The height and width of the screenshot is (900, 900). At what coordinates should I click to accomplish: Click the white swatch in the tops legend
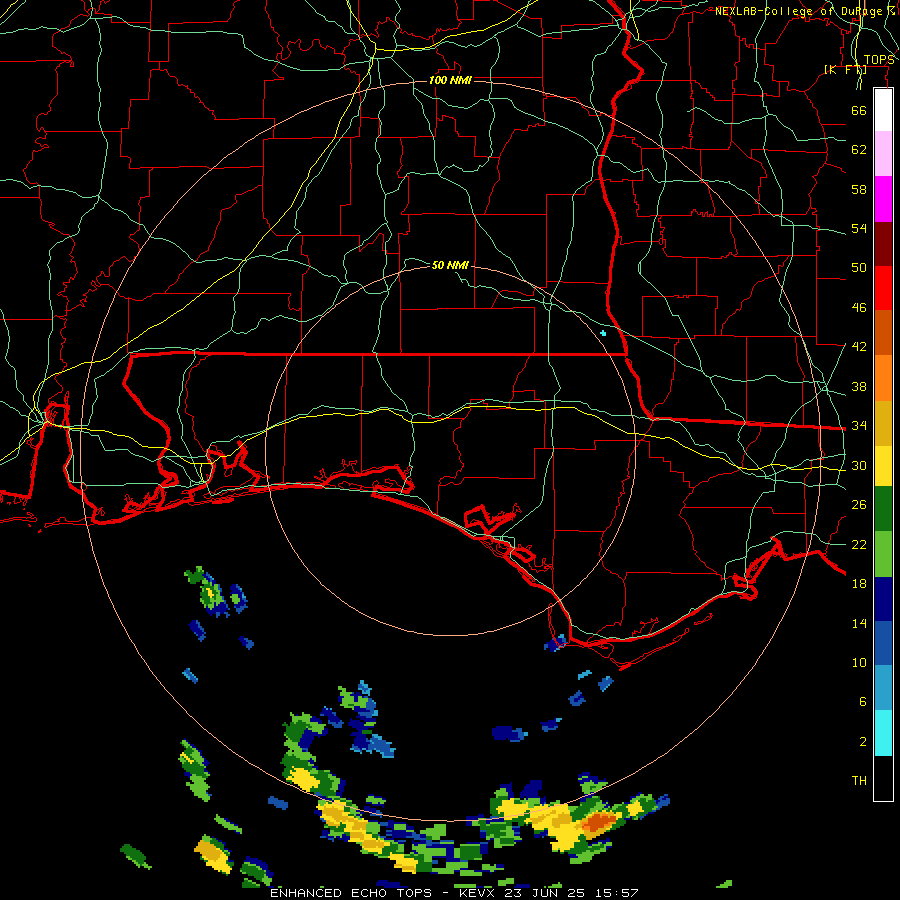[x=883, y=110]
